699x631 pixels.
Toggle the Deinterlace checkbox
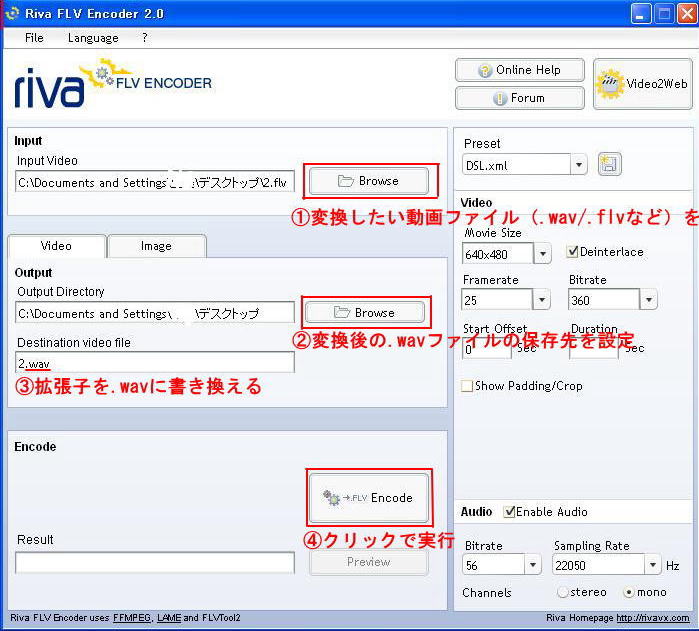tap(572, 252)
